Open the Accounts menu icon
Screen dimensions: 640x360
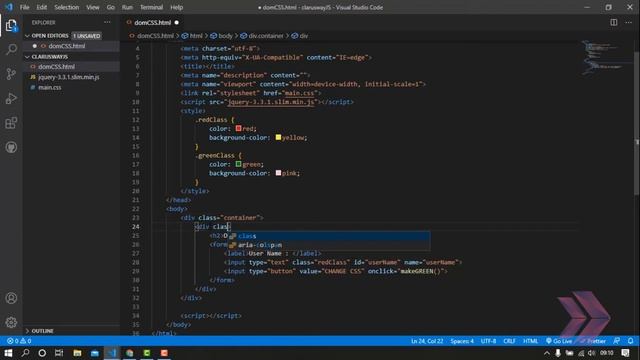[11, 298]
